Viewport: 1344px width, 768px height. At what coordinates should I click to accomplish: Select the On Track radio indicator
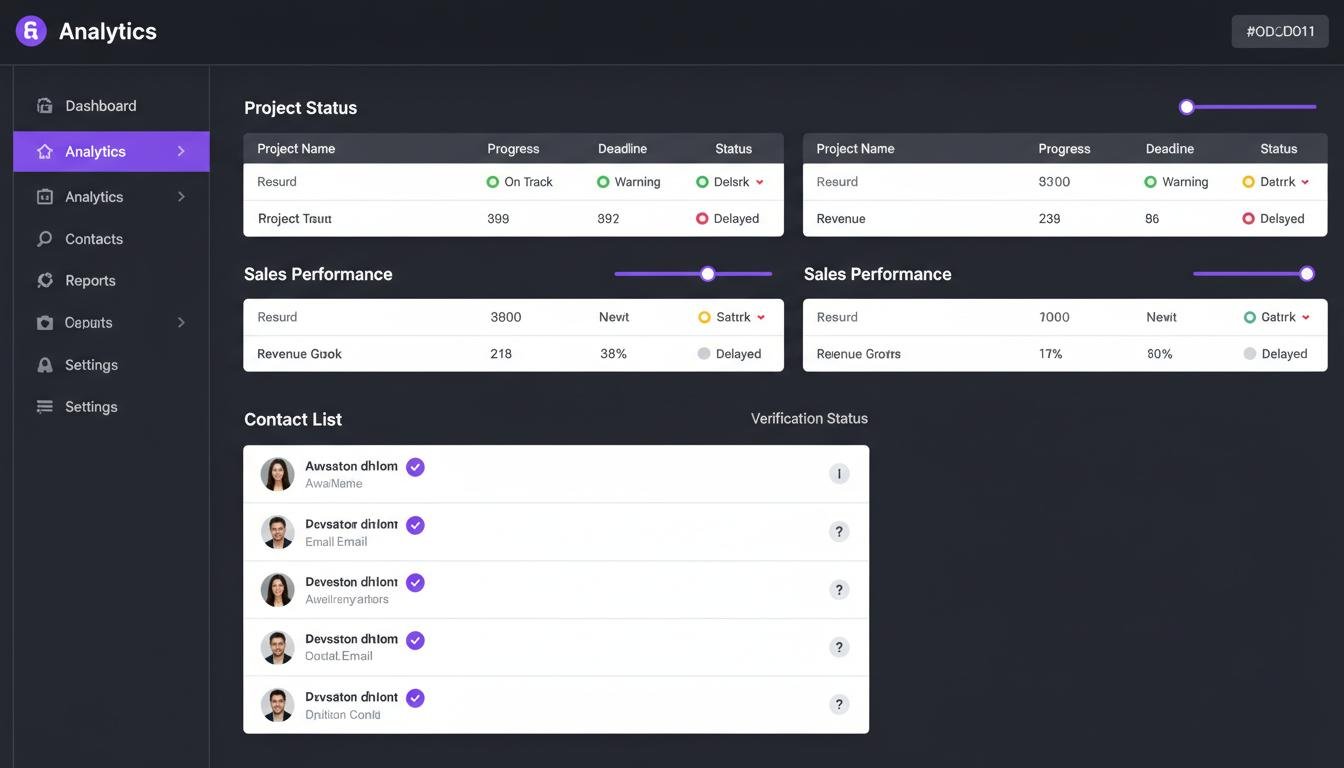coord(492,182)
